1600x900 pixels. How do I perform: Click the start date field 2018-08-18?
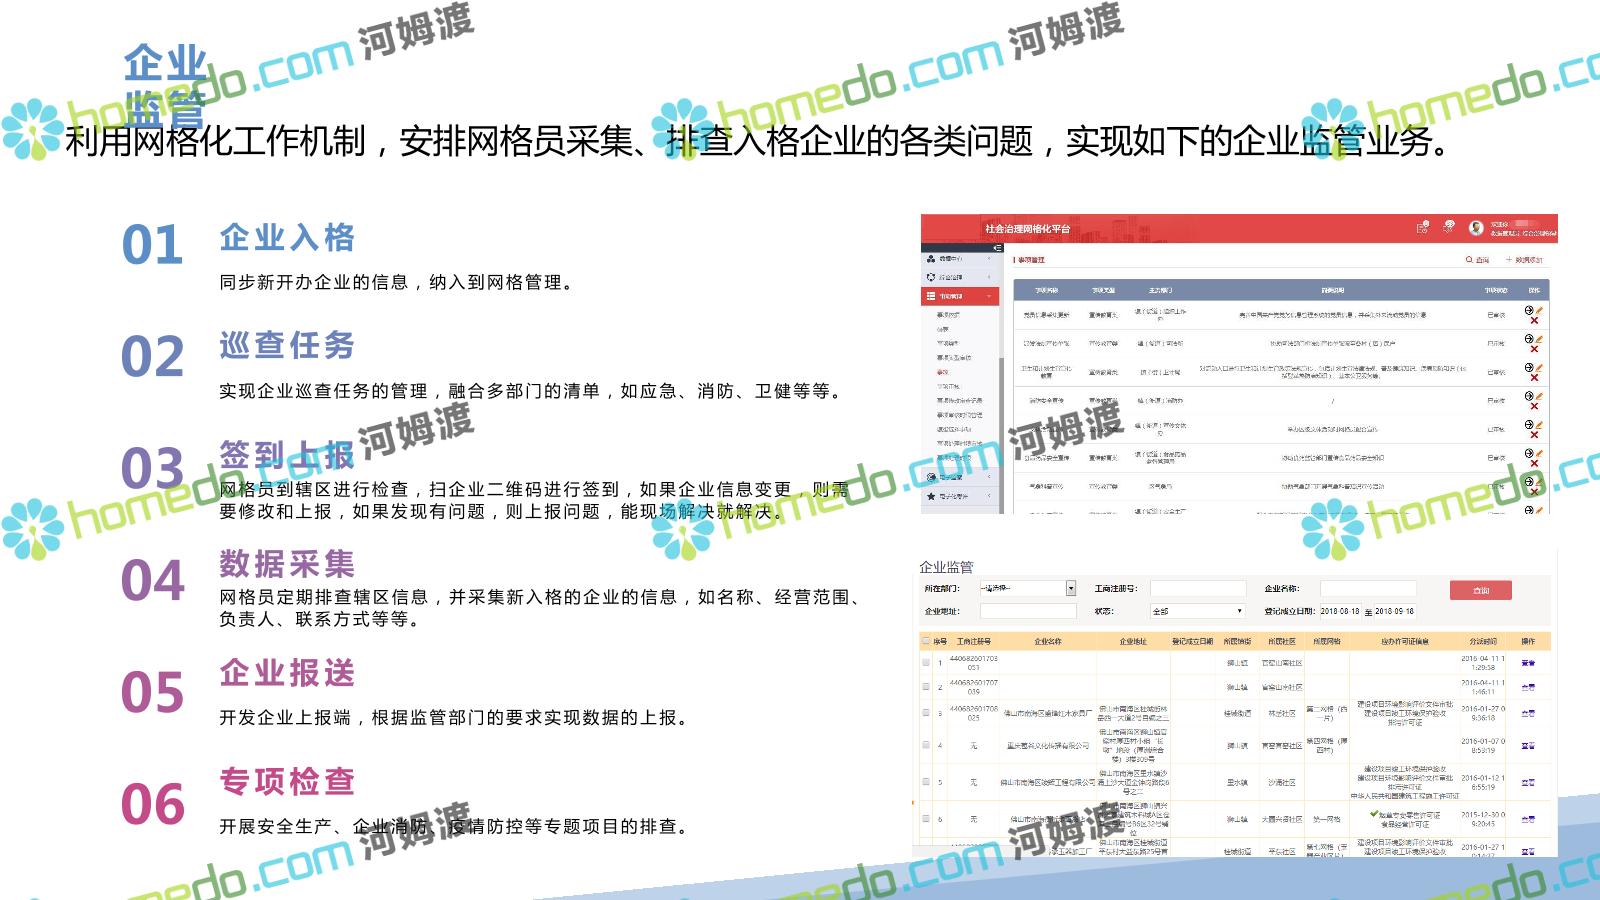coord(1339,611)
